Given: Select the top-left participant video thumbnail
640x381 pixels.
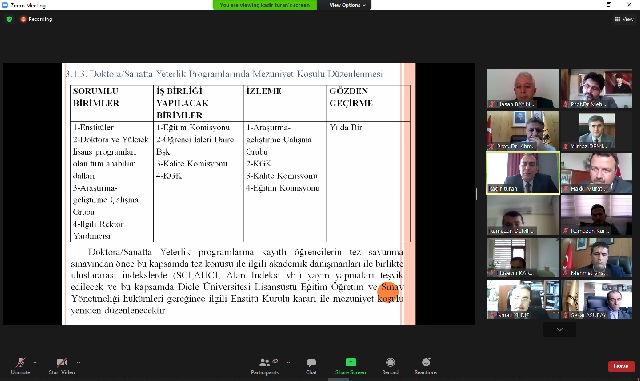Looking at the screenshot, I should pyautogui.click(x=523, y=88).
